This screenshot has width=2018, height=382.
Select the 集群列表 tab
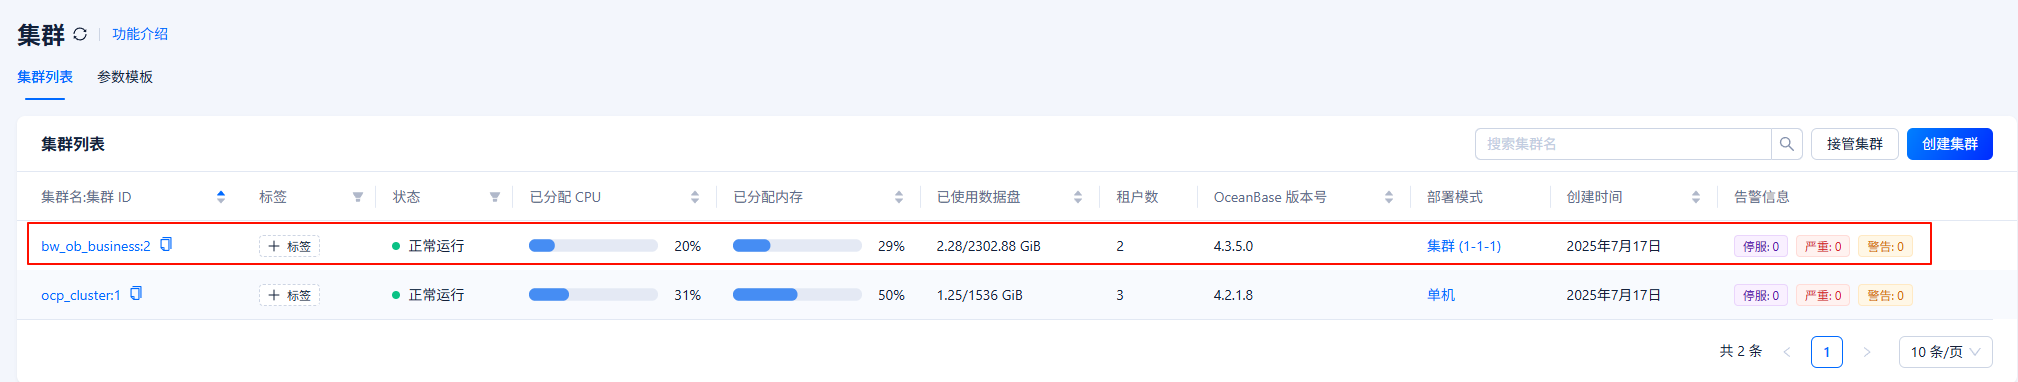45,77
